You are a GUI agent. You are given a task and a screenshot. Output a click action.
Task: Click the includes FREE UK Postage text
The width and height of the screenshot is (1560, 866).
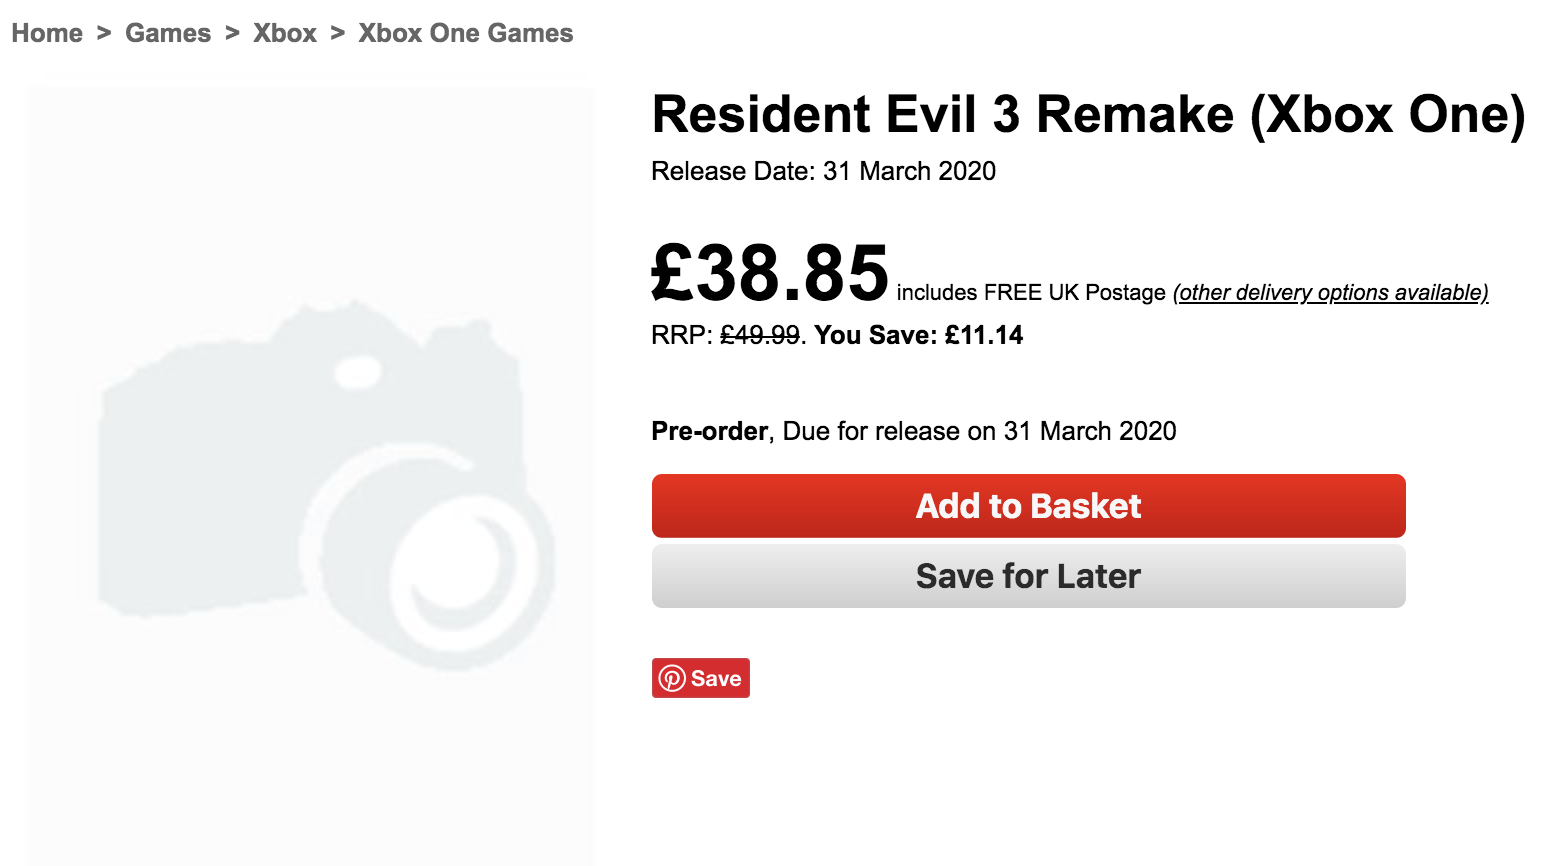coord(1031,293)
